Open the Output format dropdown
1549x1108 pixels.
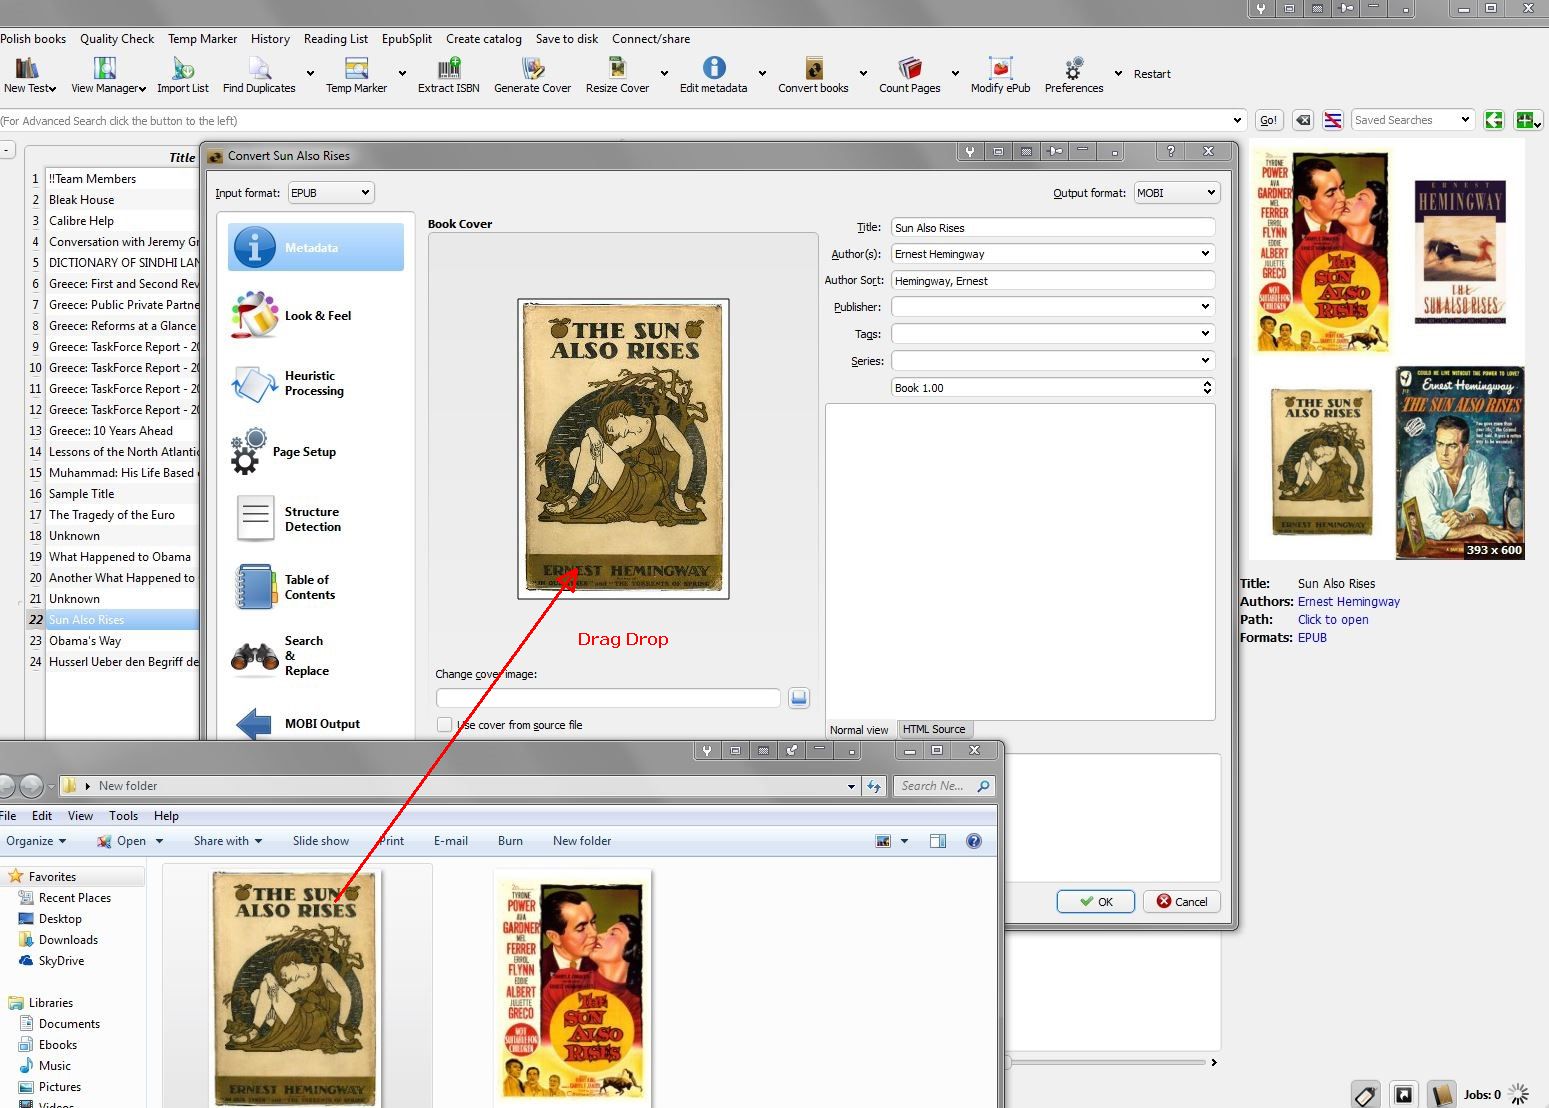(x=1176, y=192)
